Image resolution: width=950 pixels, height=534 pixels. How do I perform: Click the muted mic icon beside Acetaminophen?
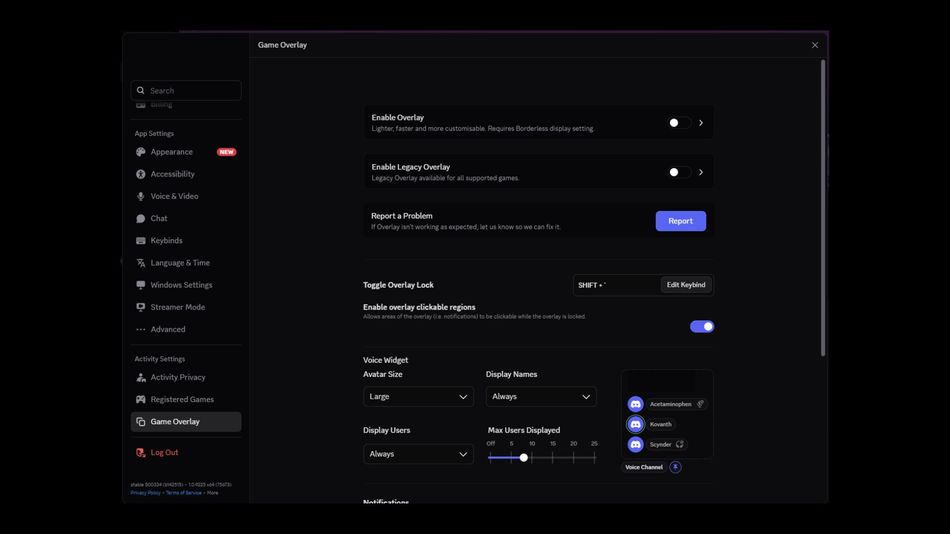point(700,404)
